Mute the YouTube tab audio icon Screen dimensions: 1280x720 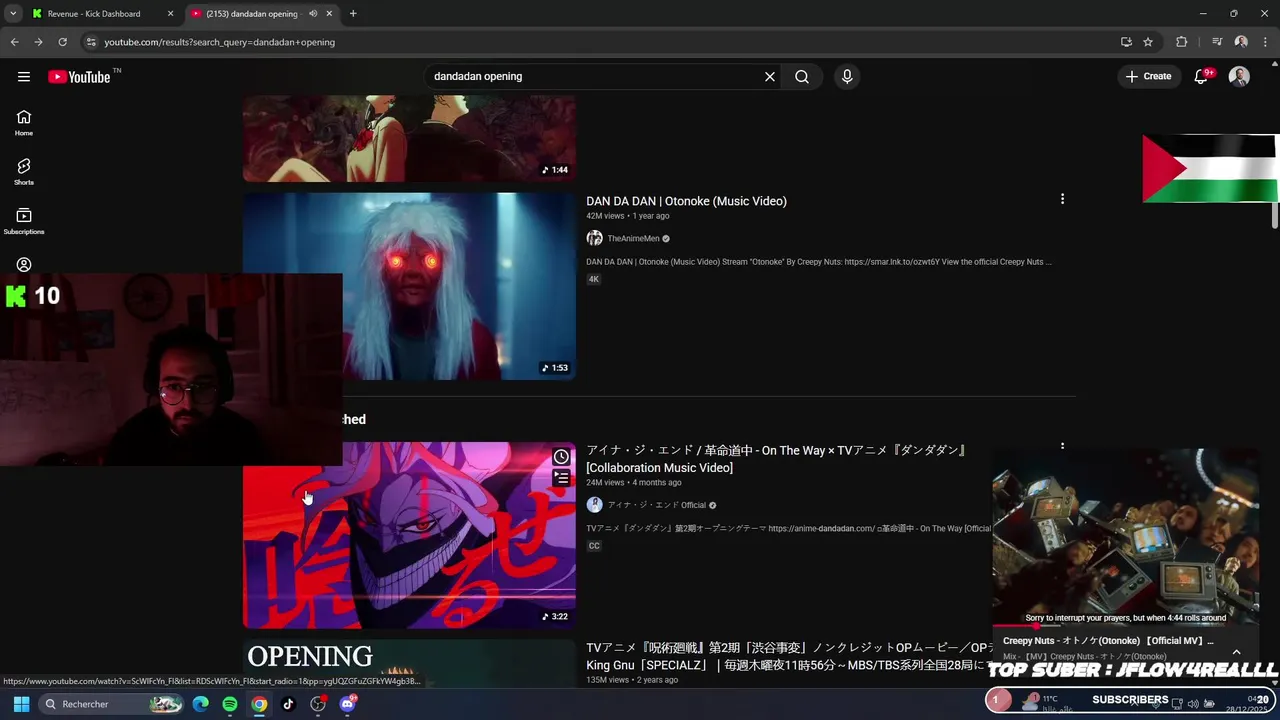tap(313, 14)
